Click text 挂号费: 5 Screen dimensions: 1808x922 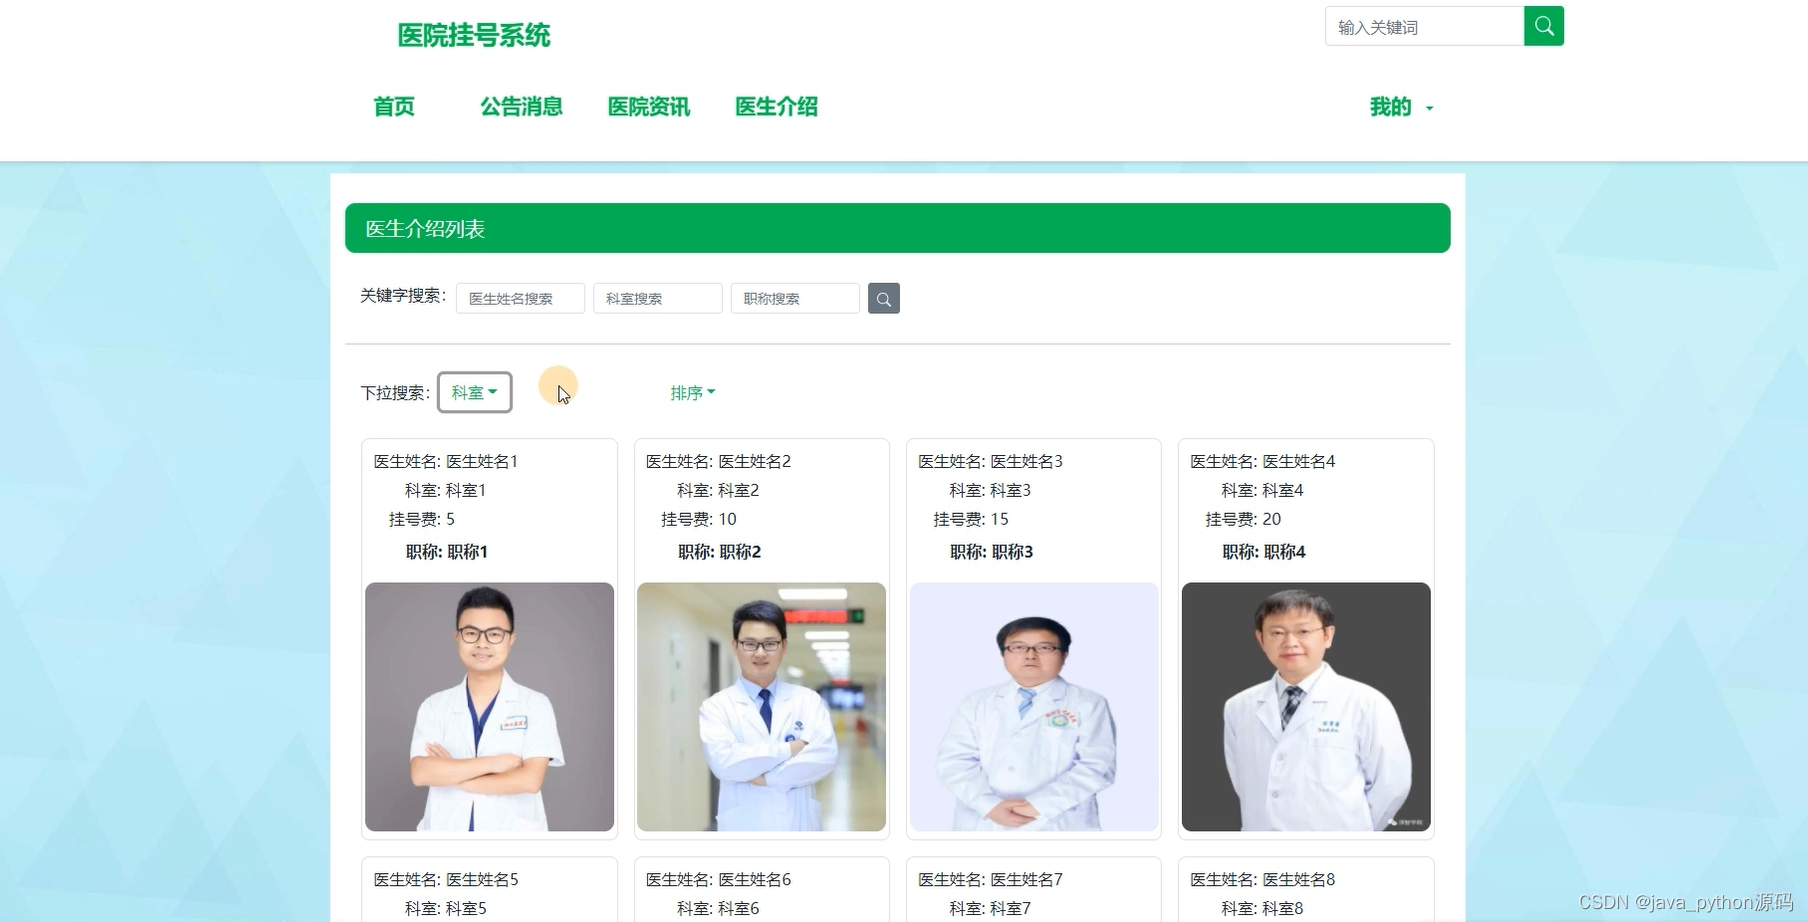[422, 519]
